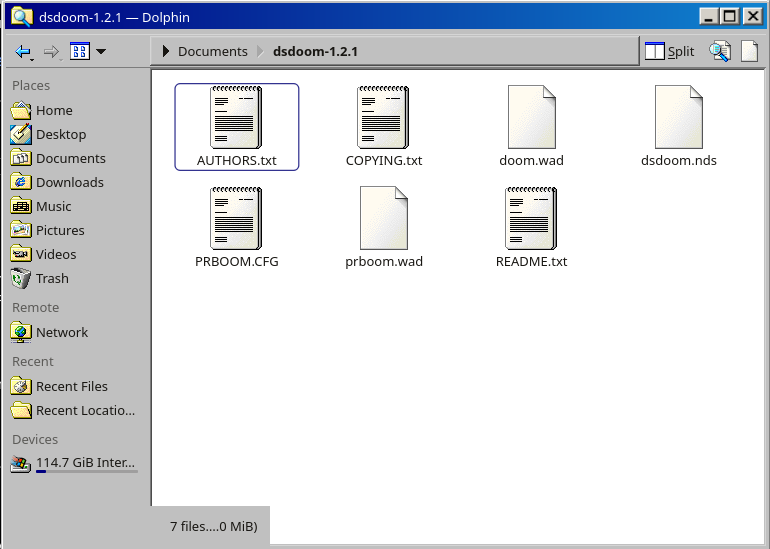Click the status bar file count text
This screenshot has width=770, height=549.
point(214,526)
